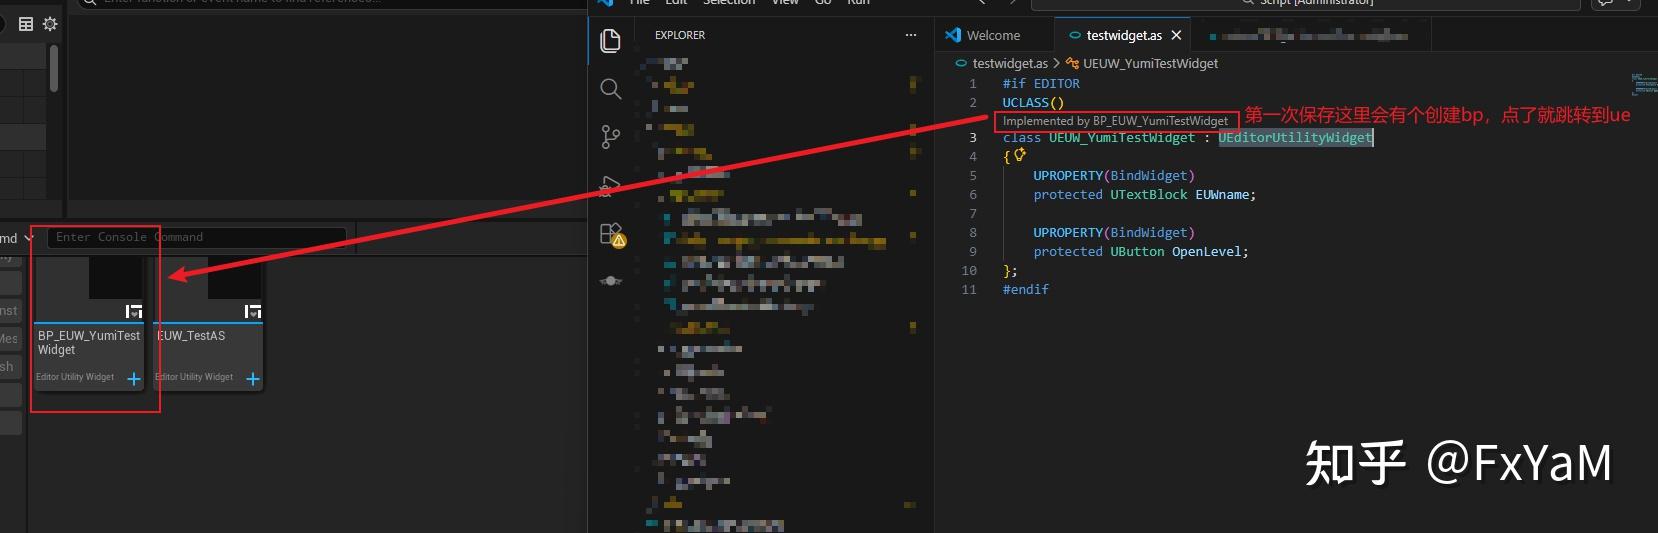Open Extensions view with warning badge
The width and height of the screenshot is (1658, 533).
(x=611, y=234)
